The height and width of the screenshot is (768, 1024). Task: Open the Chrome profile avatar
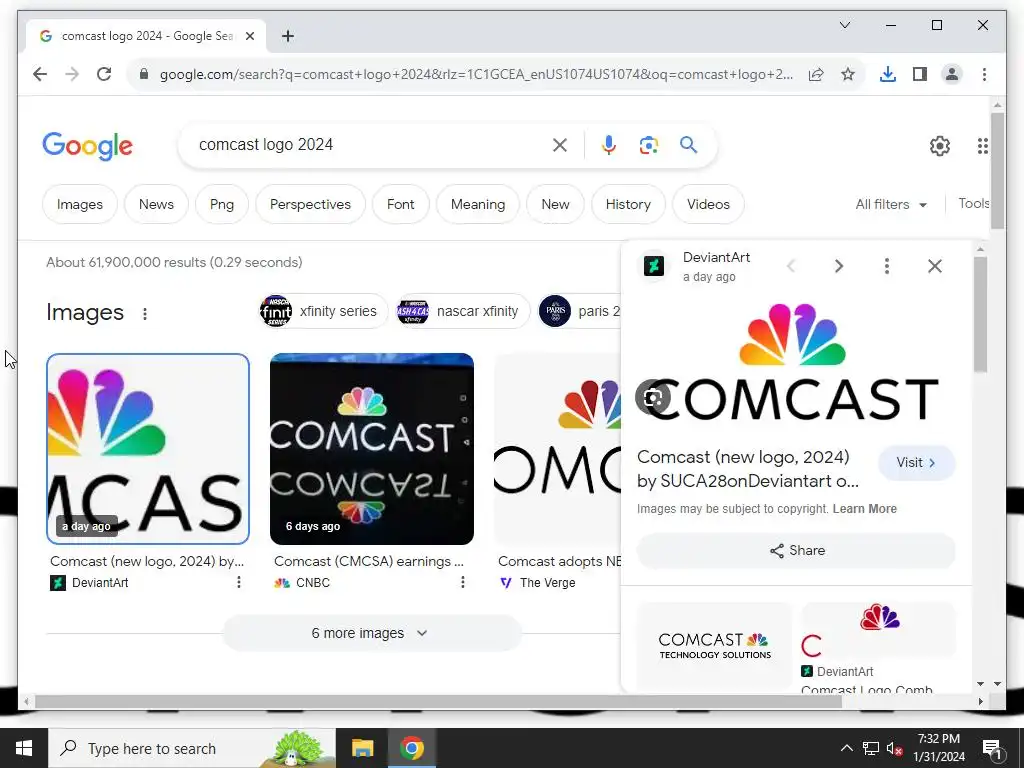tap(952, 74)
